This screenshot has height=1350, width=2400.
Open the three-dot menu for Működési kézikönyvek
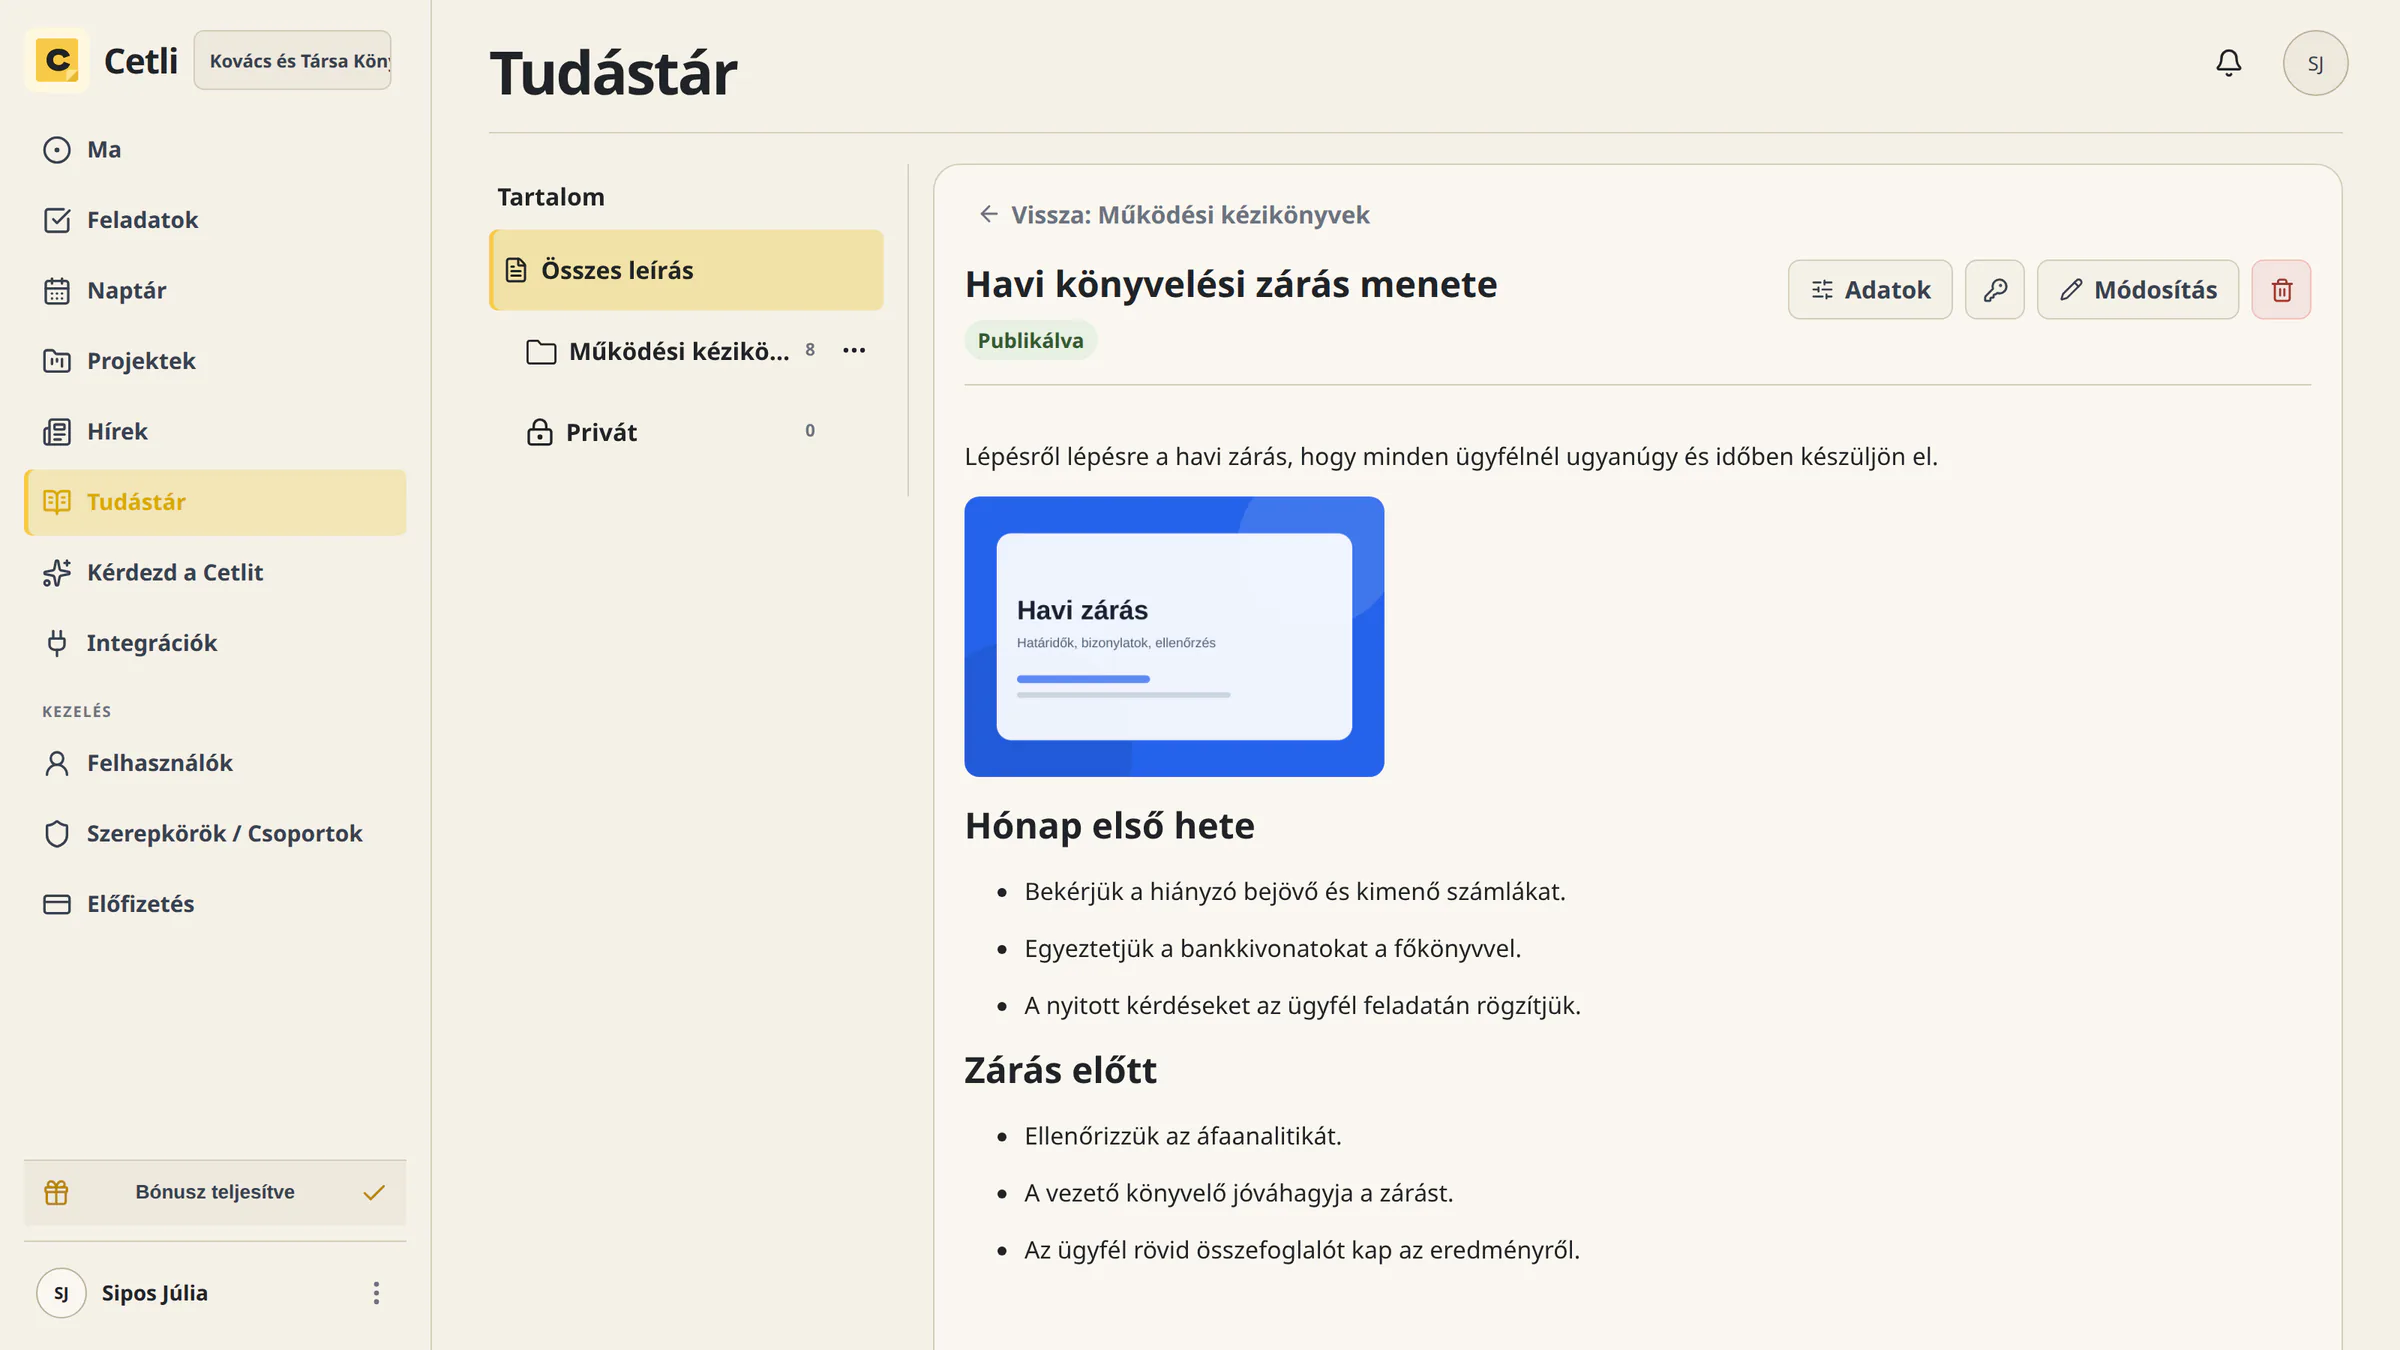[x=854, y=351]
